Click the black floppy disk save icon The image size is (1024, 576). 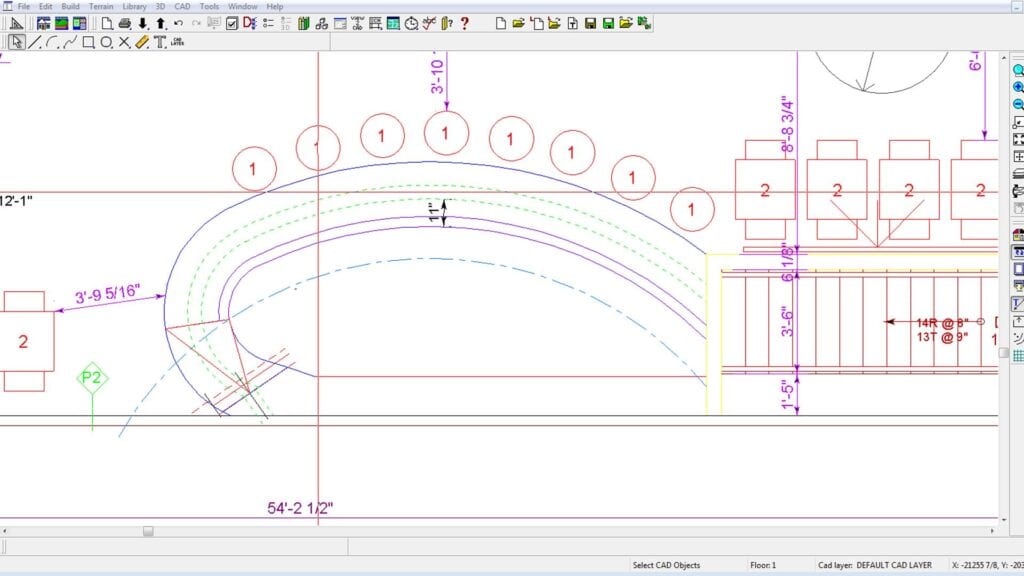(x=590, y=24)
